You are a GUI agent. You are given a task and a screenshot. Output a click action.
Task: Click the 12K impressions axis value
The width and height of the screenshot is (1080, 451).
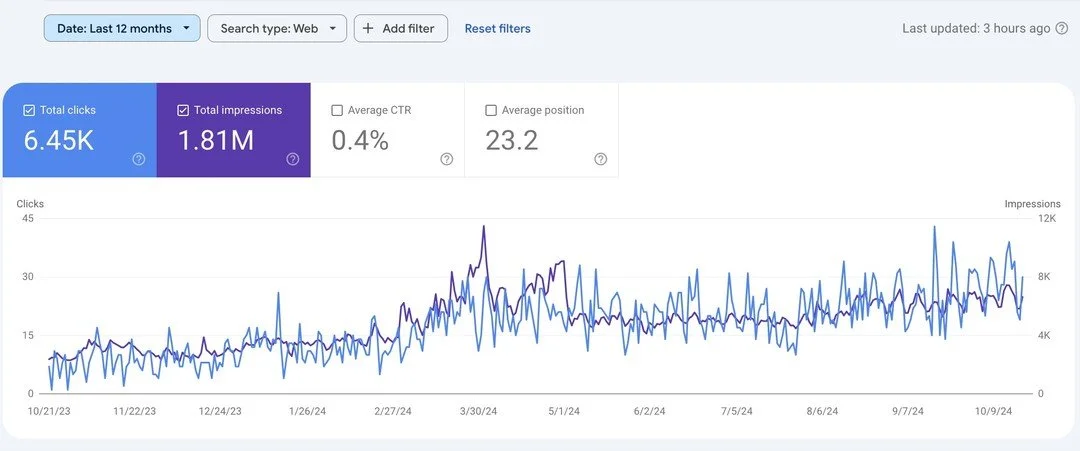coord(1047,218)
